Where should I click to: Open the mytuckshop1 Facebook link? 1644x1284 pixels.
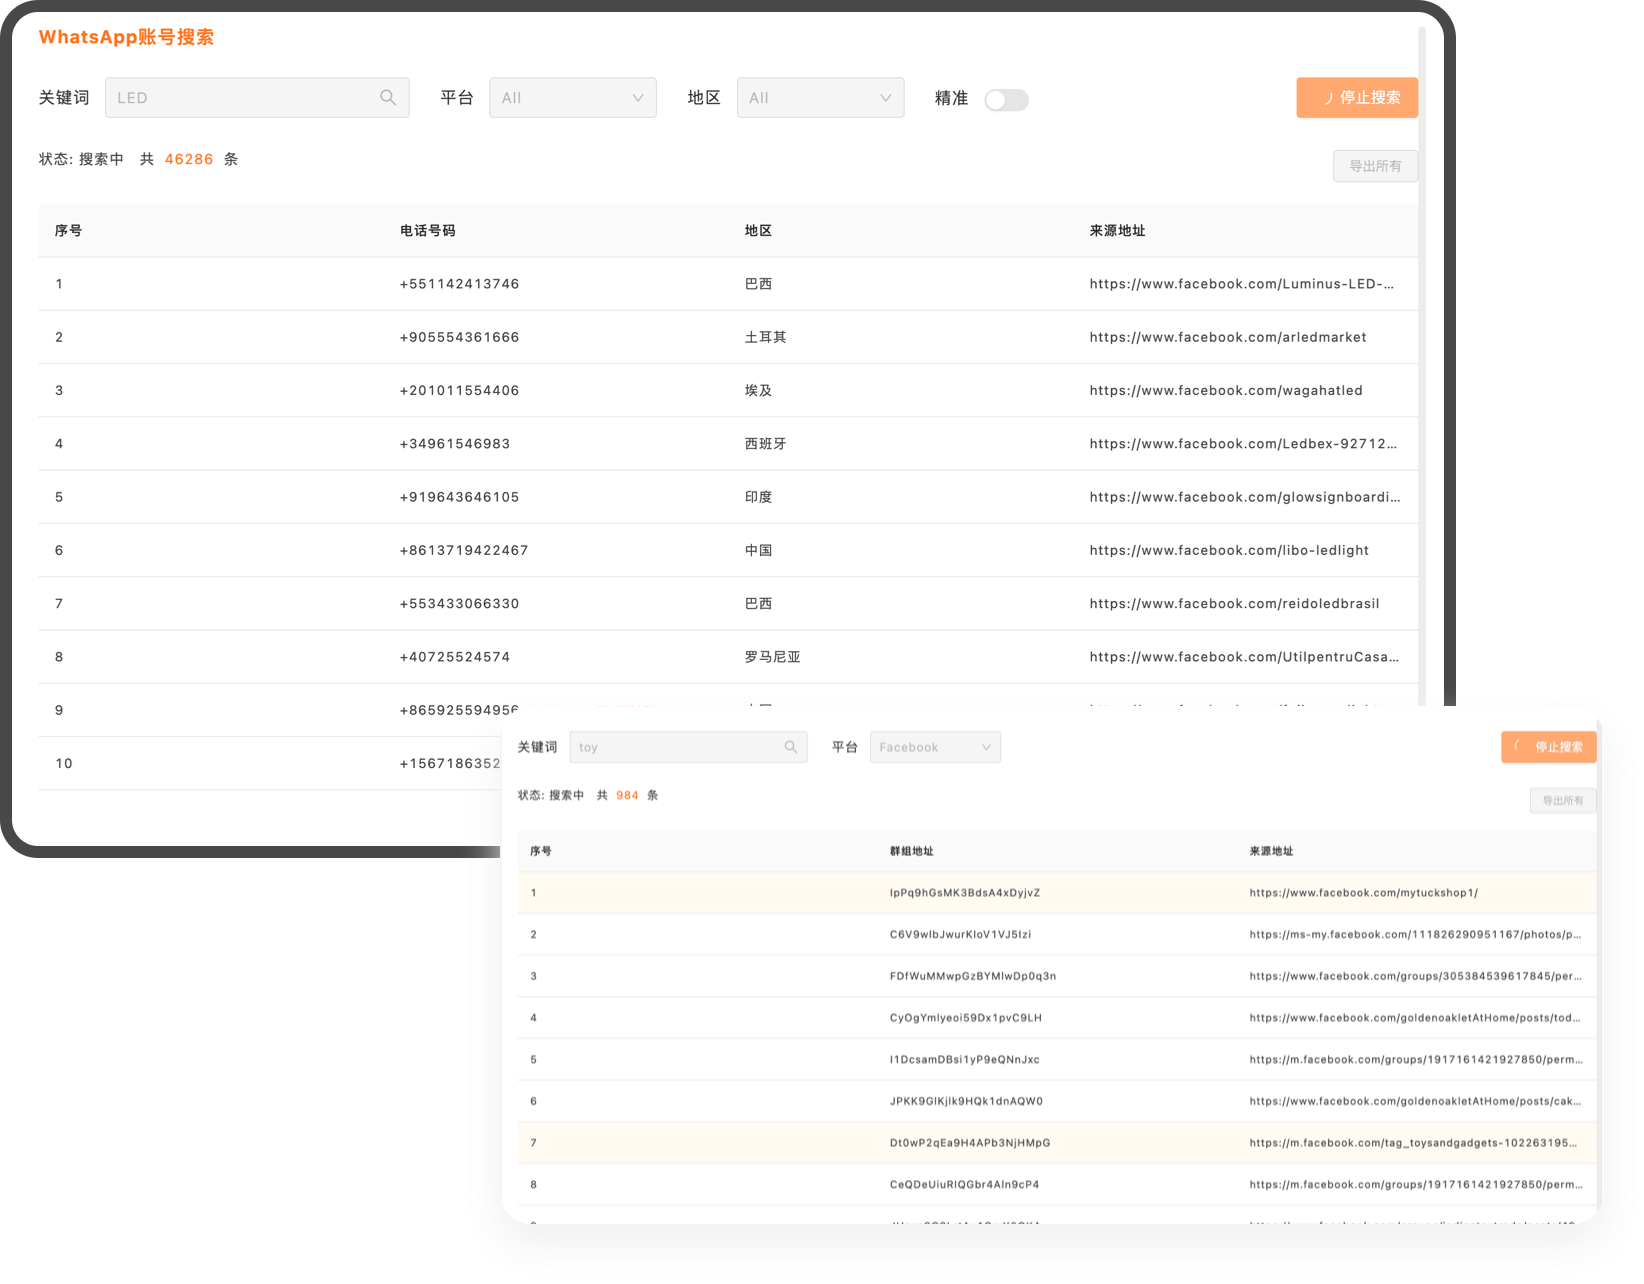tap(1363, 893)
